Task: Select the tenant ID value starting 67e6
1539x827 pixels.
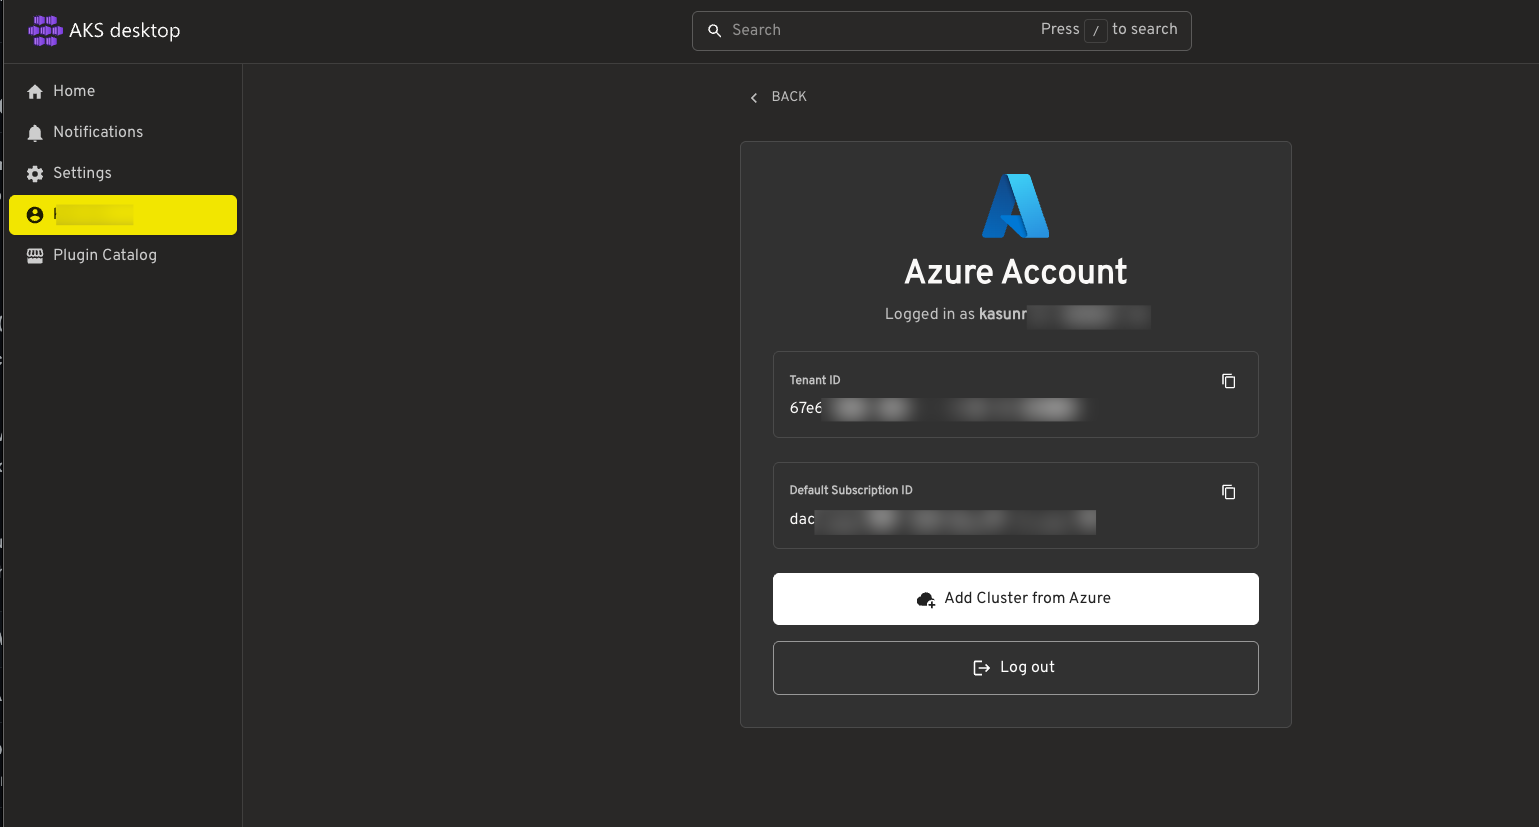Action: tap(938, 408)
